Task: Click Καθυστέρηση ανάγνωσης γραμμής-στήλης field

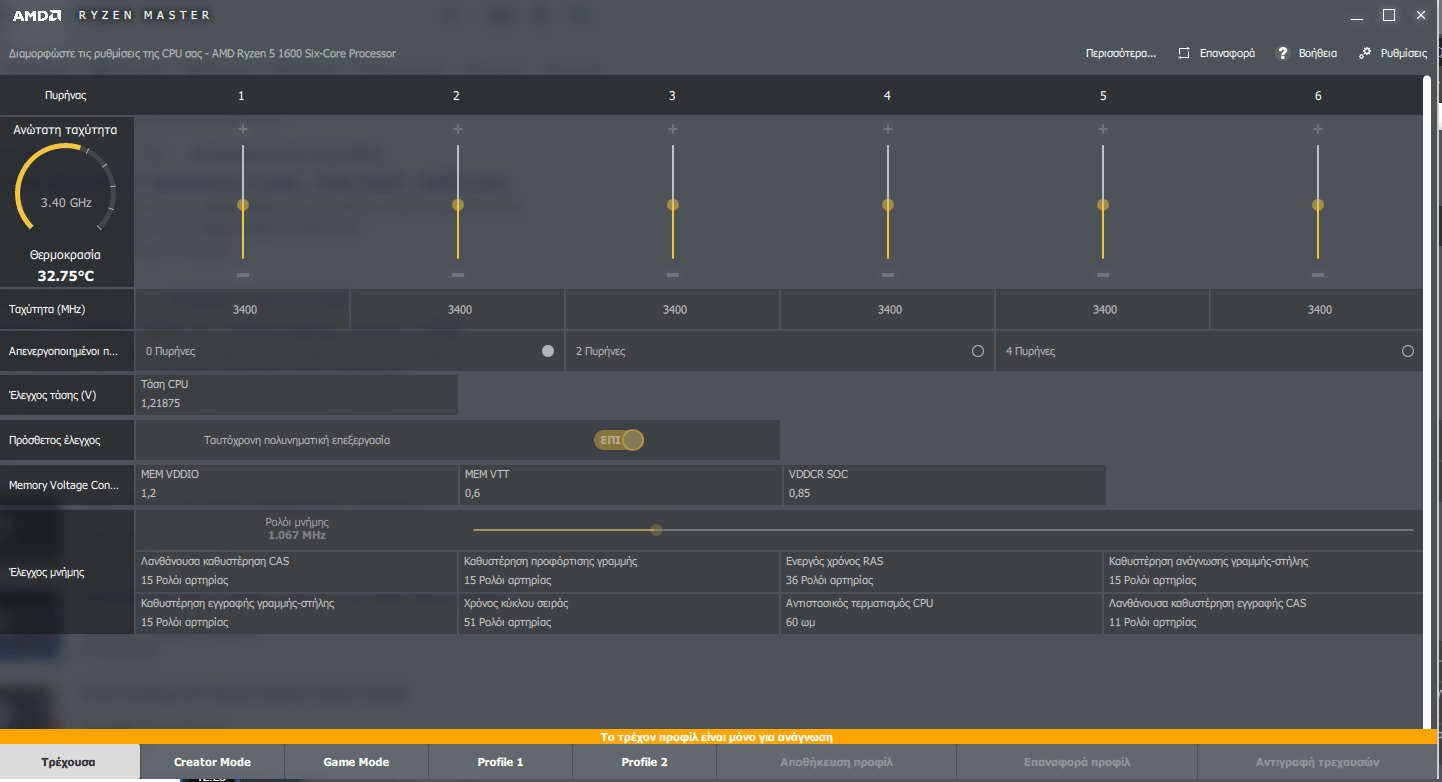Action: pyautogui.click(x=1264, y=571)
